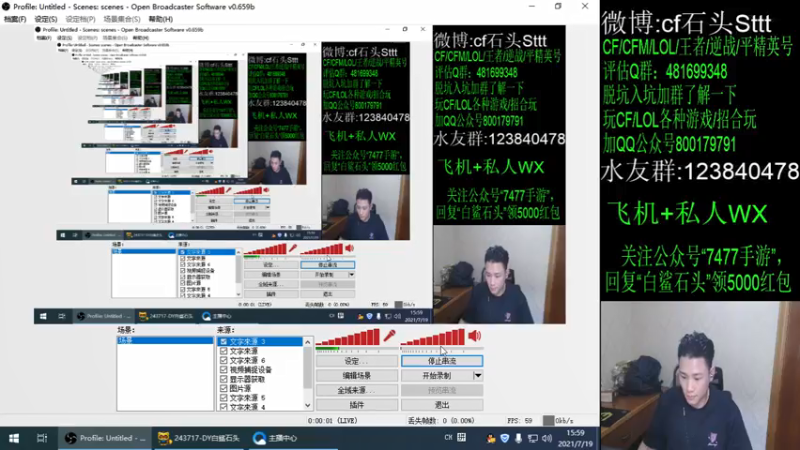The image size is (800, 450).
Task: Toggle the plain 文字来源 source checkbox
Action: tap(223, 351)
